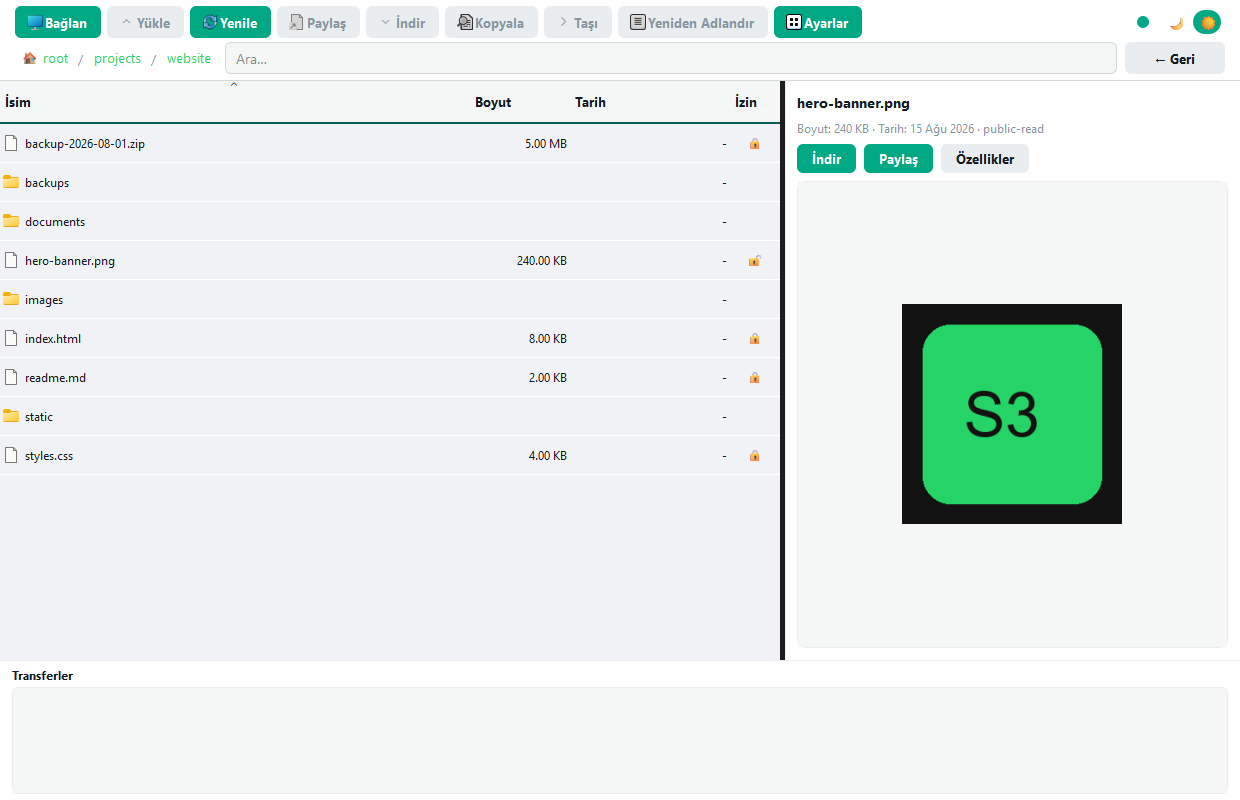Click the Paylaş button in the top toolbar
Image resolution: width=1240 pixels, height=800 pixels.
(x=318, y=22)
